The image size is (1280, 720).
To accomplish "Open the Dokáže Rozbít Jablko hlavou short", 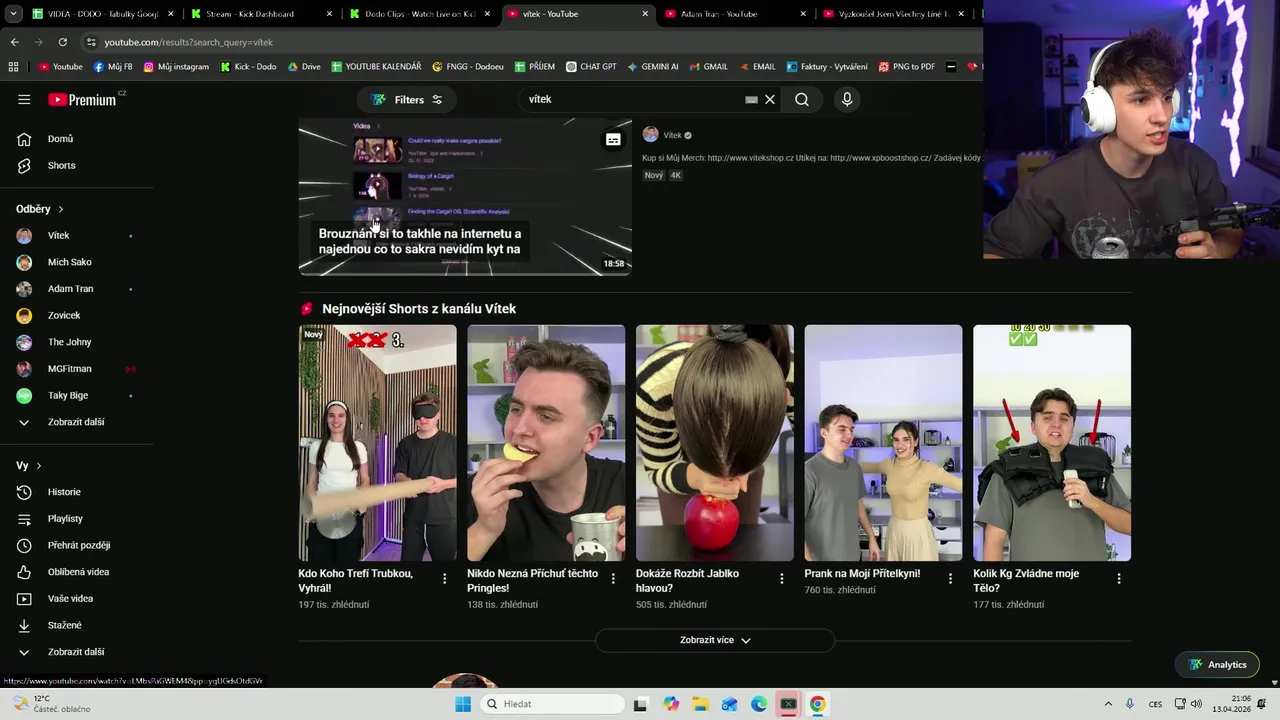I will tap(715, 443).
